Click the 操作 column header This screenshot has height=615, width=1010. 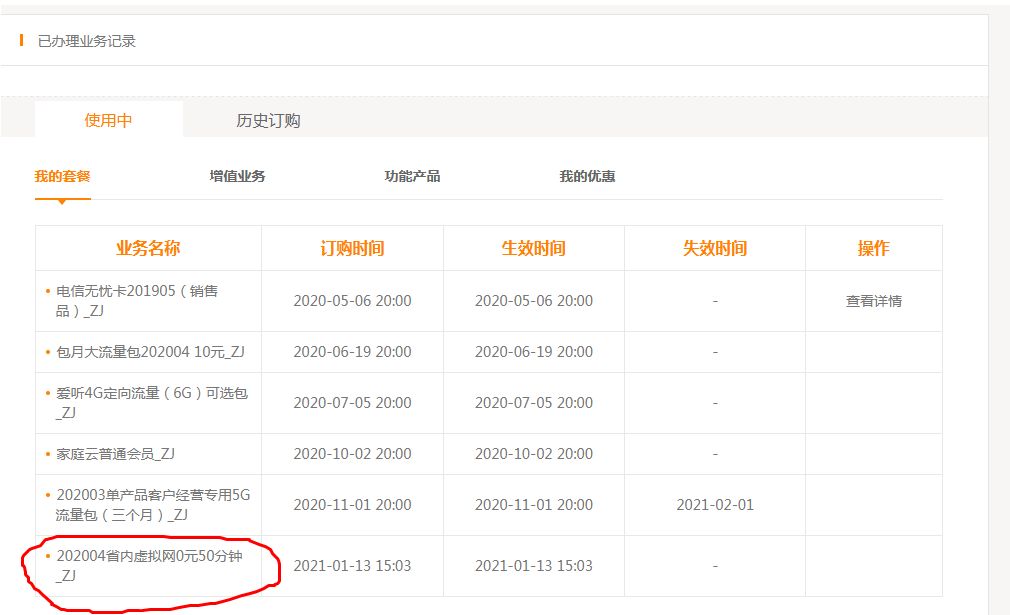873,248
